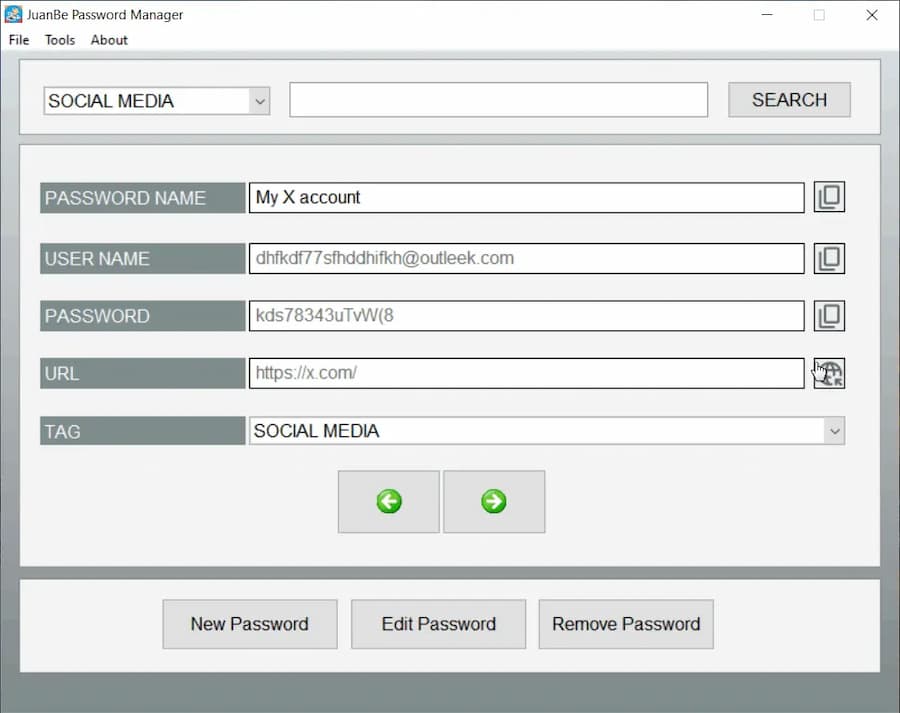Click the password value field
Viewport: 900px width, 713px height.
pyautogui.click(x=526, y=316)
